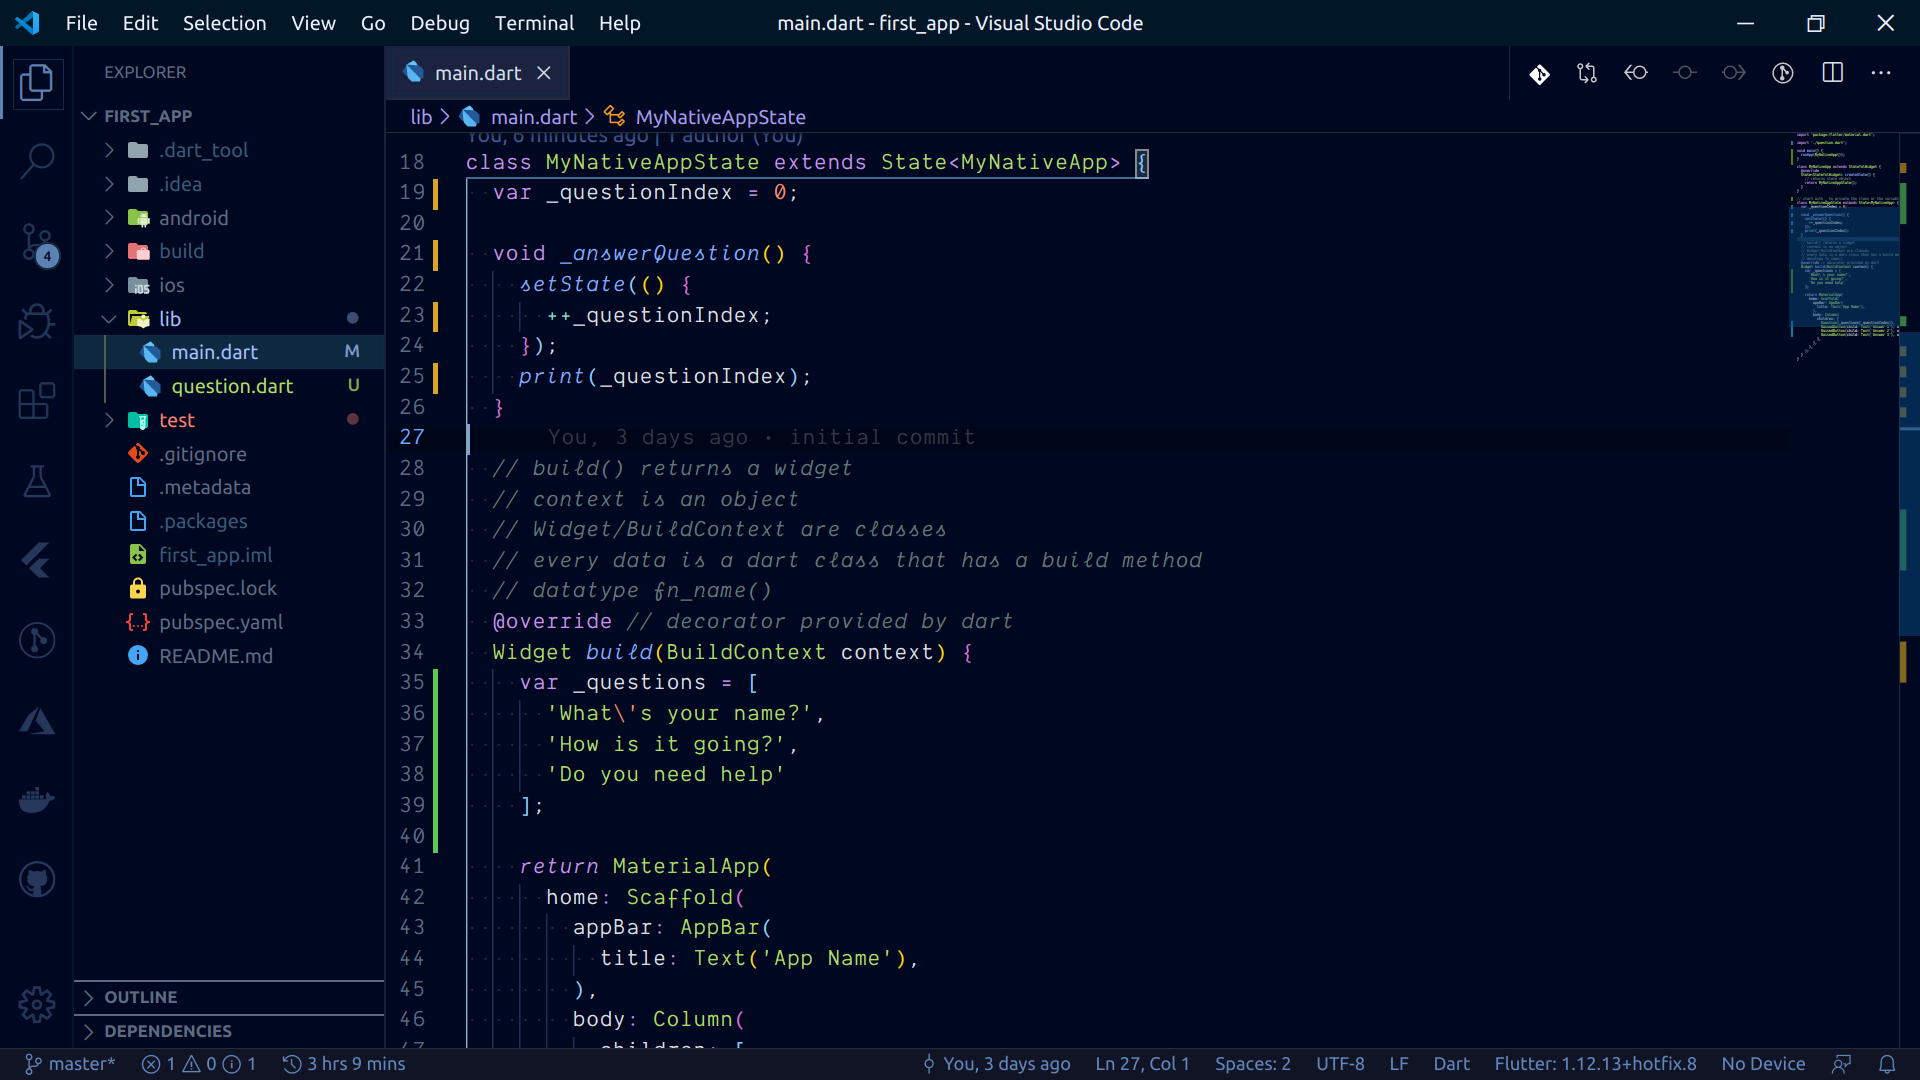Click the No Device status button
Image resolution: width=1920 pixels, height=1080 pixels.
click(x=1763, y=1064)
